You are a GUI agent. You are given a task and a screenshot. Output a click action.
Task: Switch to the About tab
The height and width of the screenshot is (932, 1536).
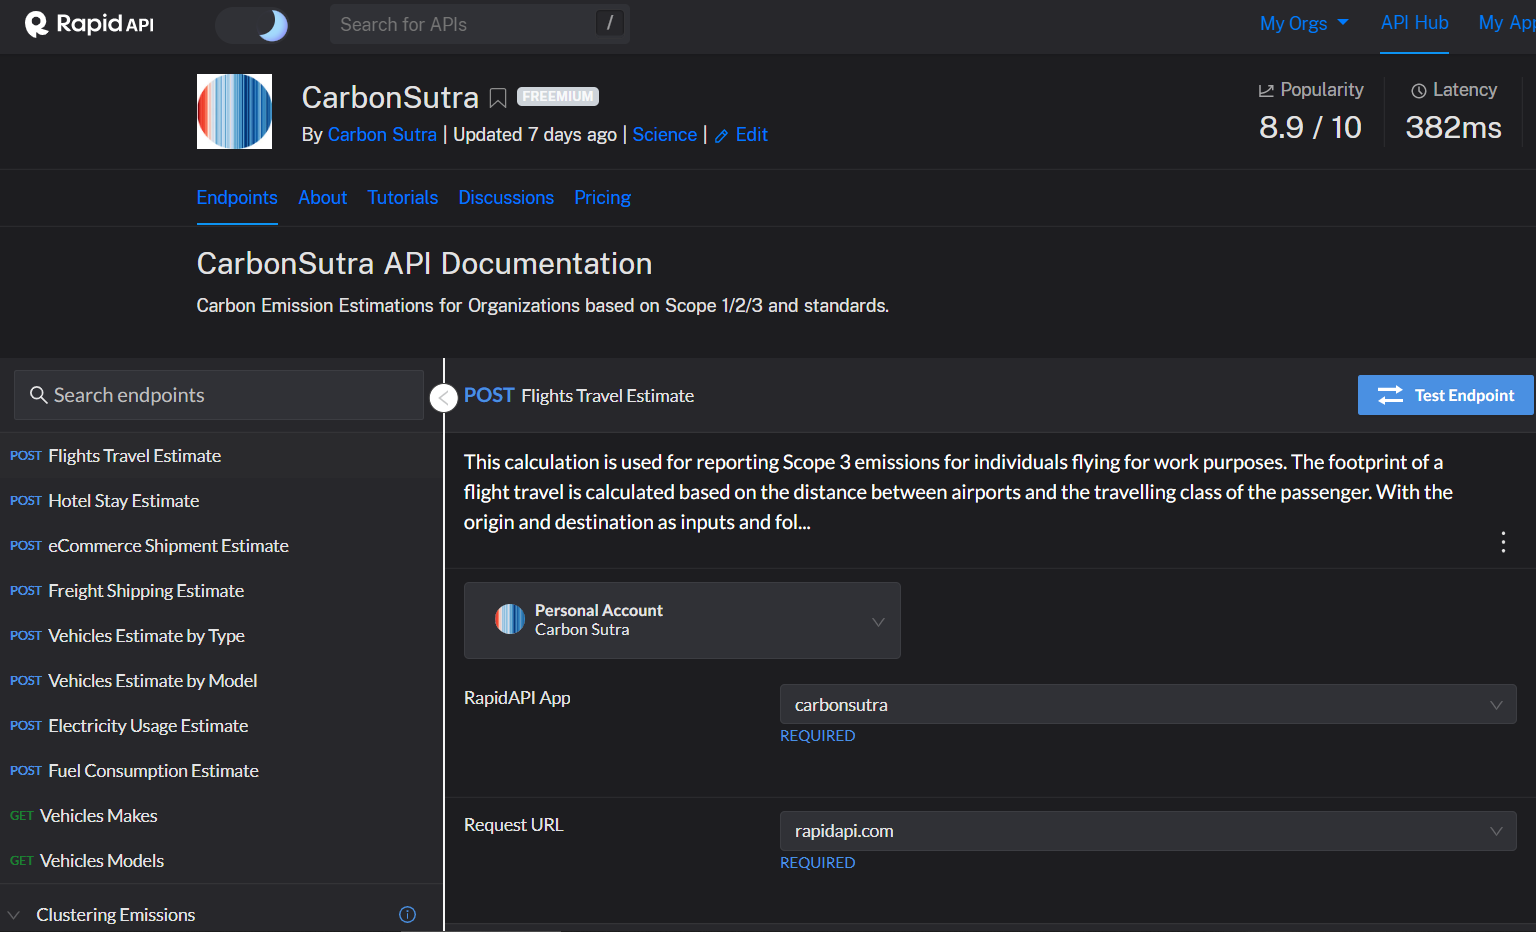pyautogui.click(x=323, y=198)
